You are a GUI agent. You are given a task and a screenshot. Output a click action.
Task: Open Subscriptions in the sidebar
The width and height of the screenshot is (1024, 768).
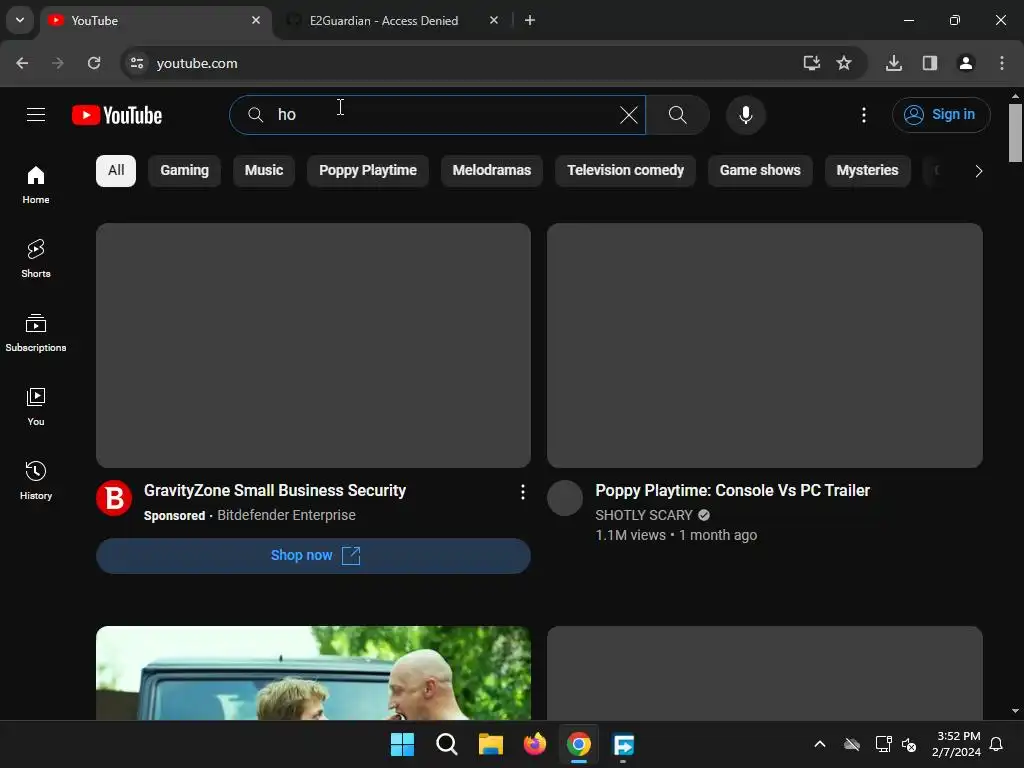pyautogui.click(x=36, y=332)
